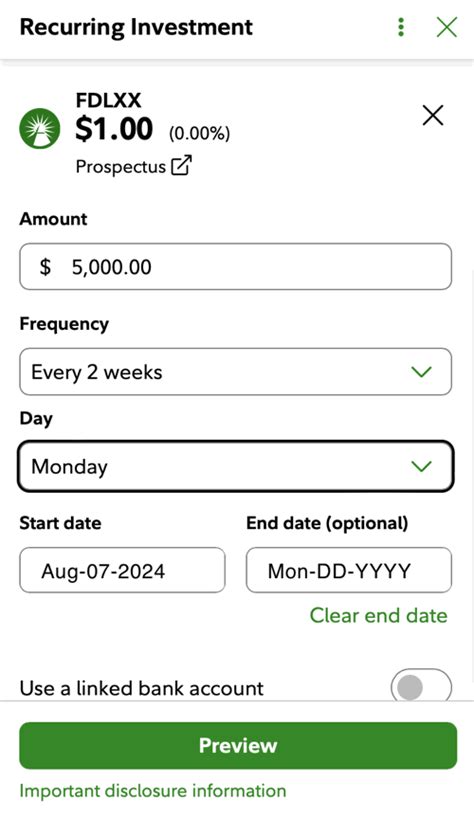Select the Start date field Aug-07-2024

point(123,570)
